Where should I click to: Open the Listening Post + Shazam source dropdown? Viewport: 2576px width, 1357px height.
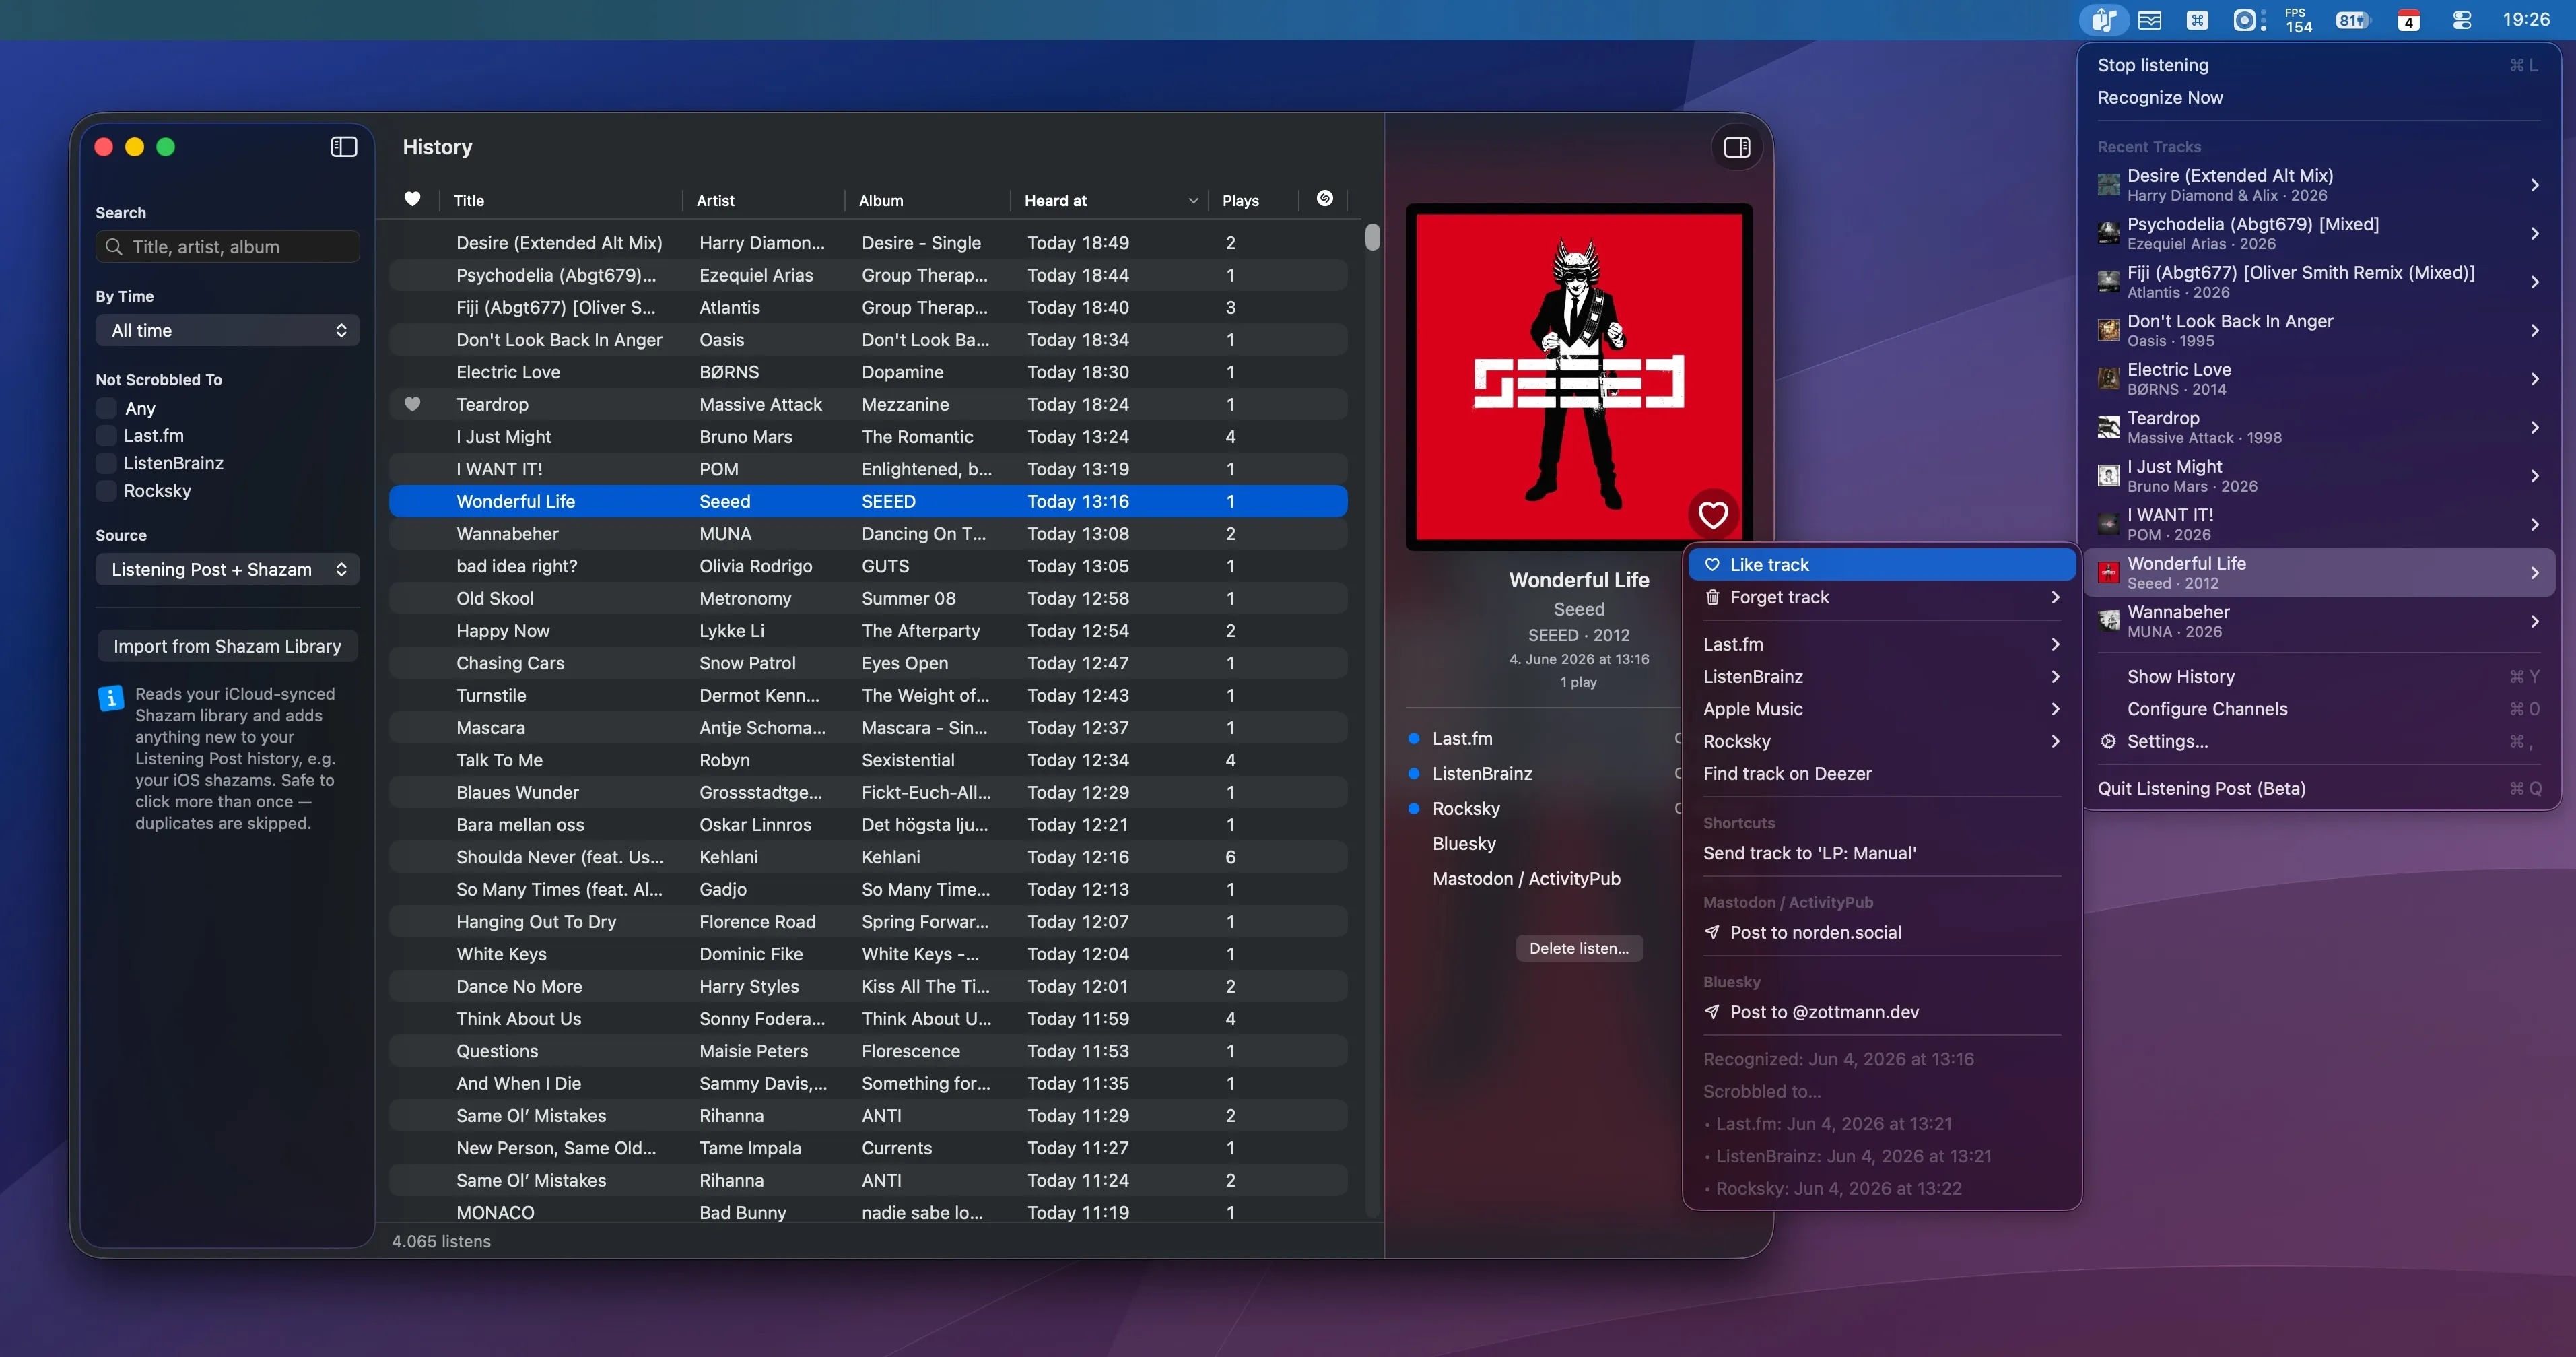[228, 569]
